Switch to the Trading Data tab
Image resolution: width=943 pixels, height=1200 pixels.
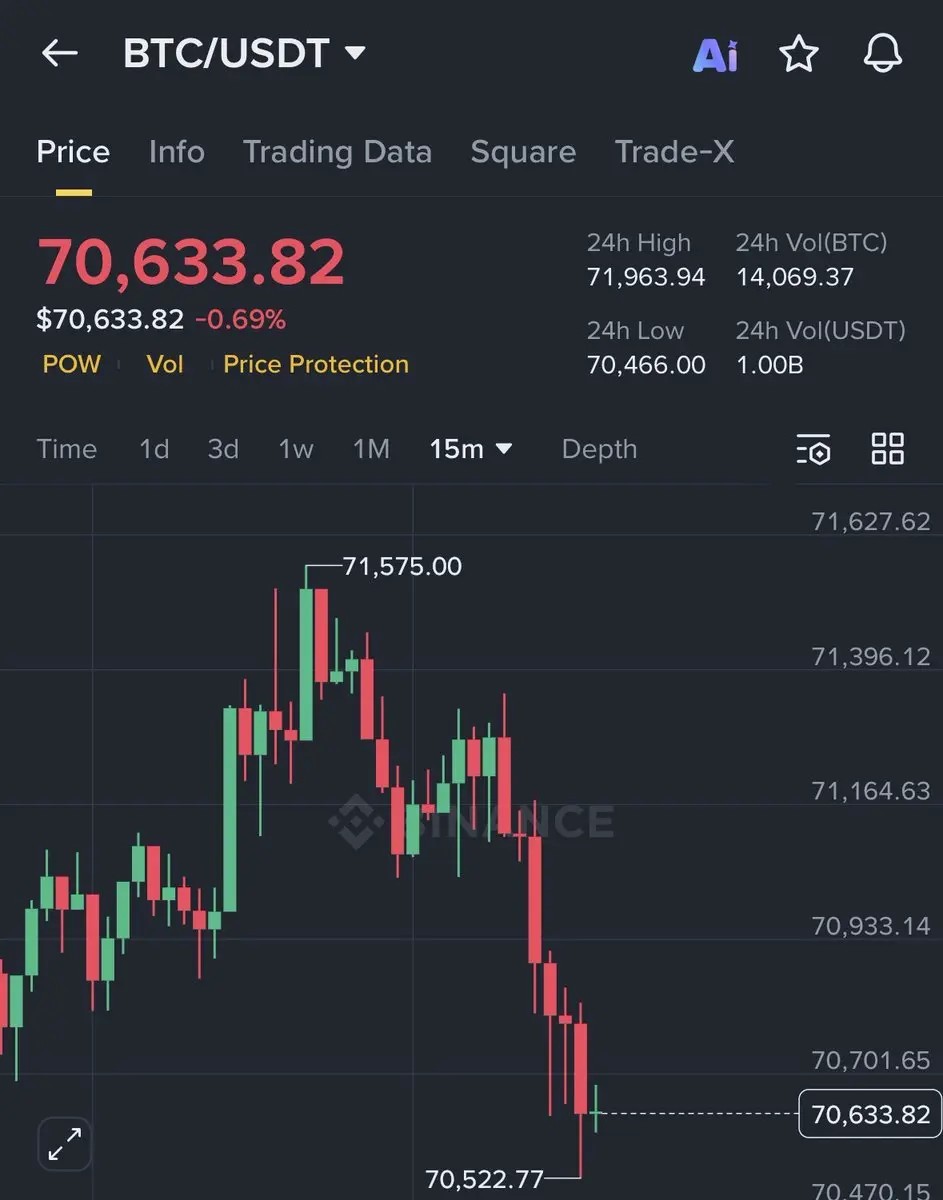pos(338,152)
